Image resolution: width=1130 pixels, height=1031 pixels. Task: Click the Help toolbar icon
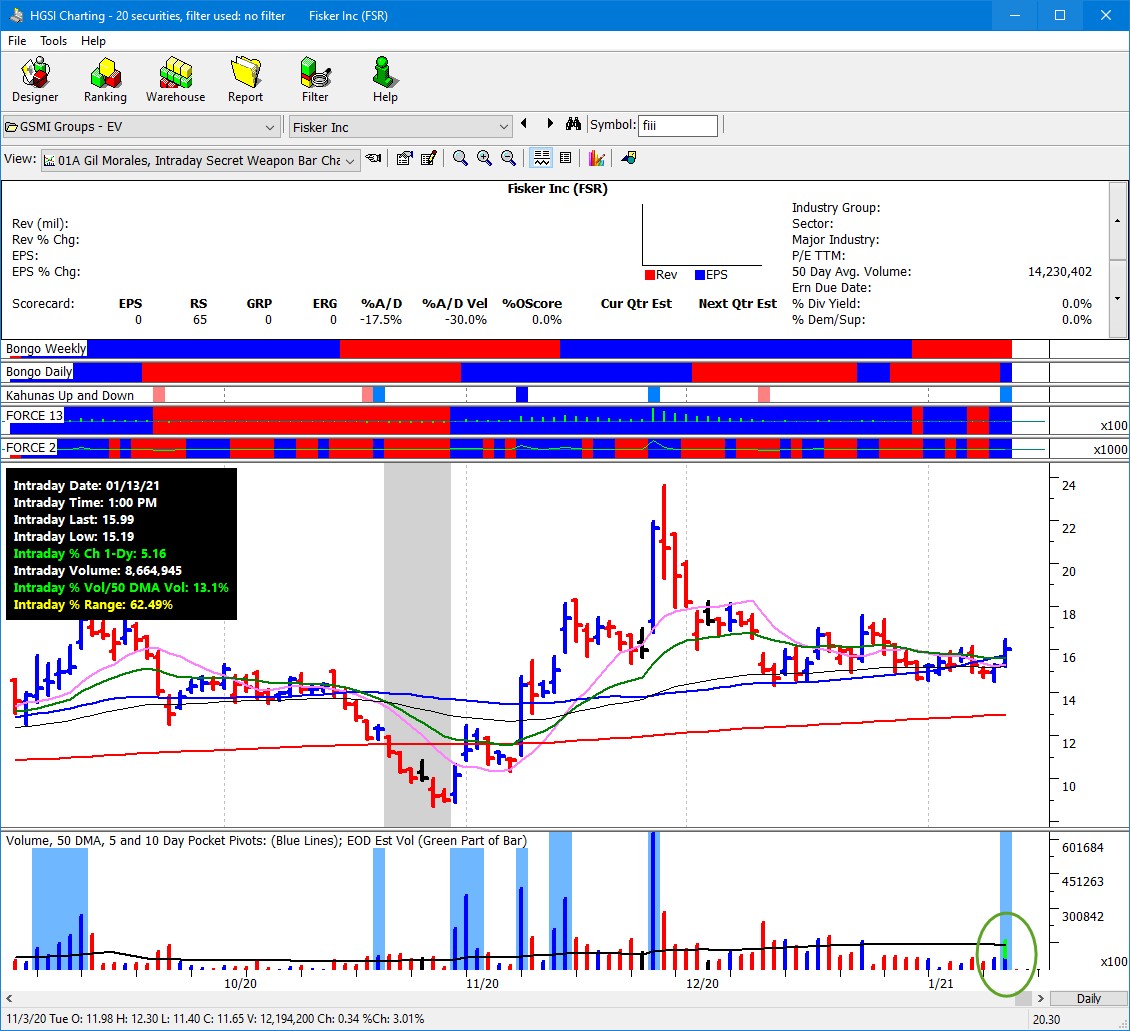coord(385,80)
